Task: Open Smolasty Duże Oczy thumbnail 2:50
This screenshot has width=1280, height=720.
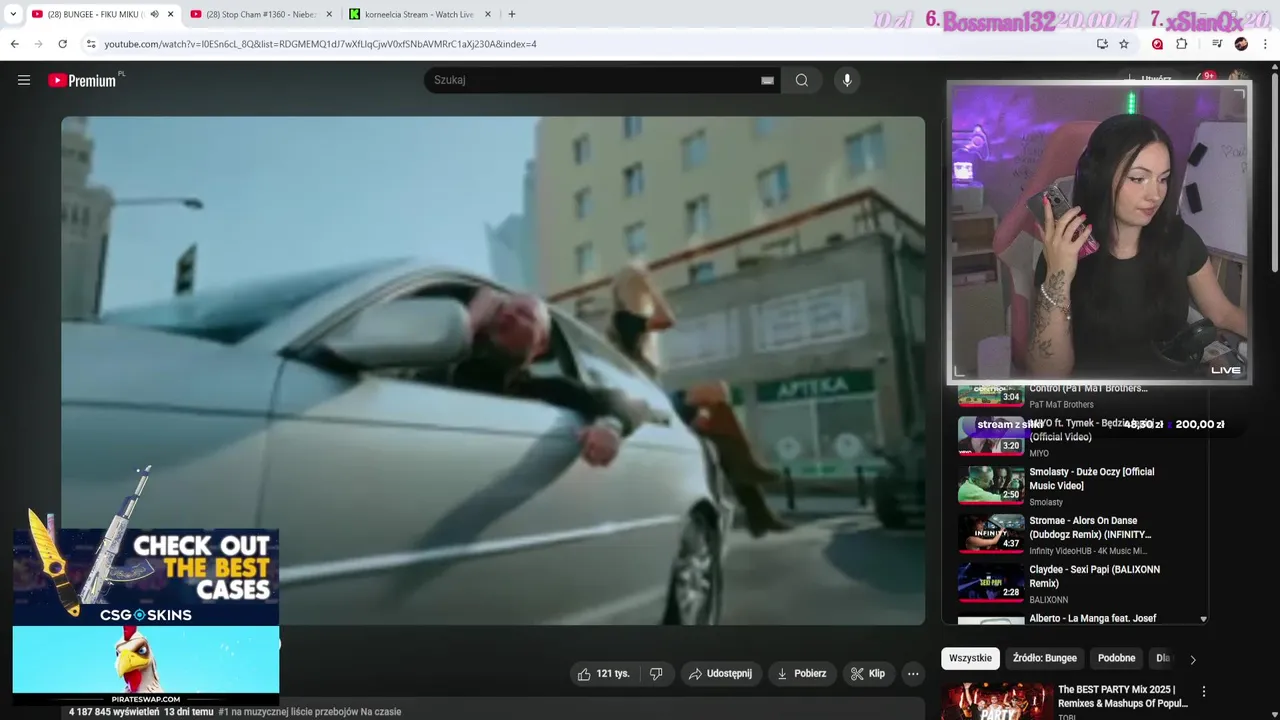Action: [991, 485]
